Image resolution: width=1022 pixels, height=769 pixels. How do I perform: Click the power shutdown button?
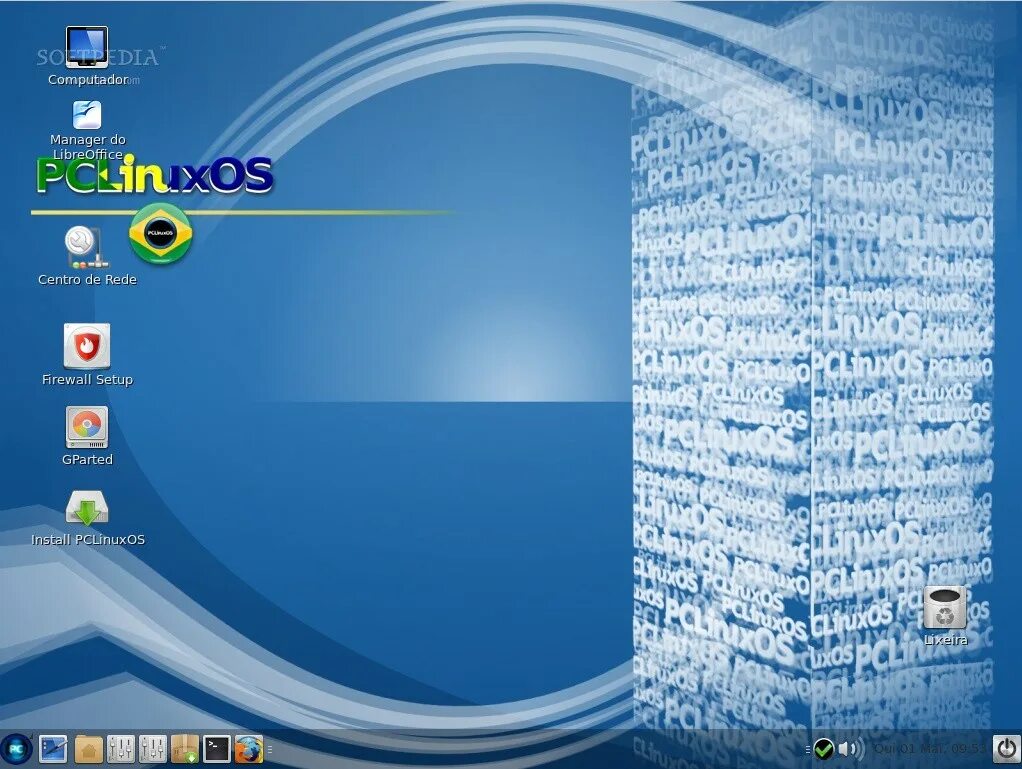(x=1006, y=749)
